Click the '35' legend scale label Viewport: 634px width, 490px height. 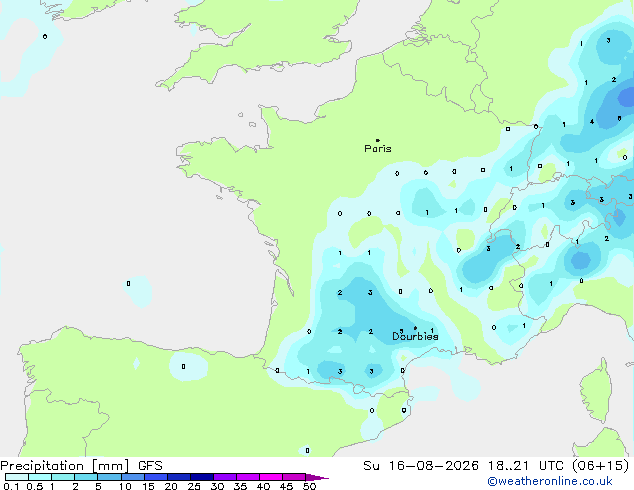coord(240,486)
